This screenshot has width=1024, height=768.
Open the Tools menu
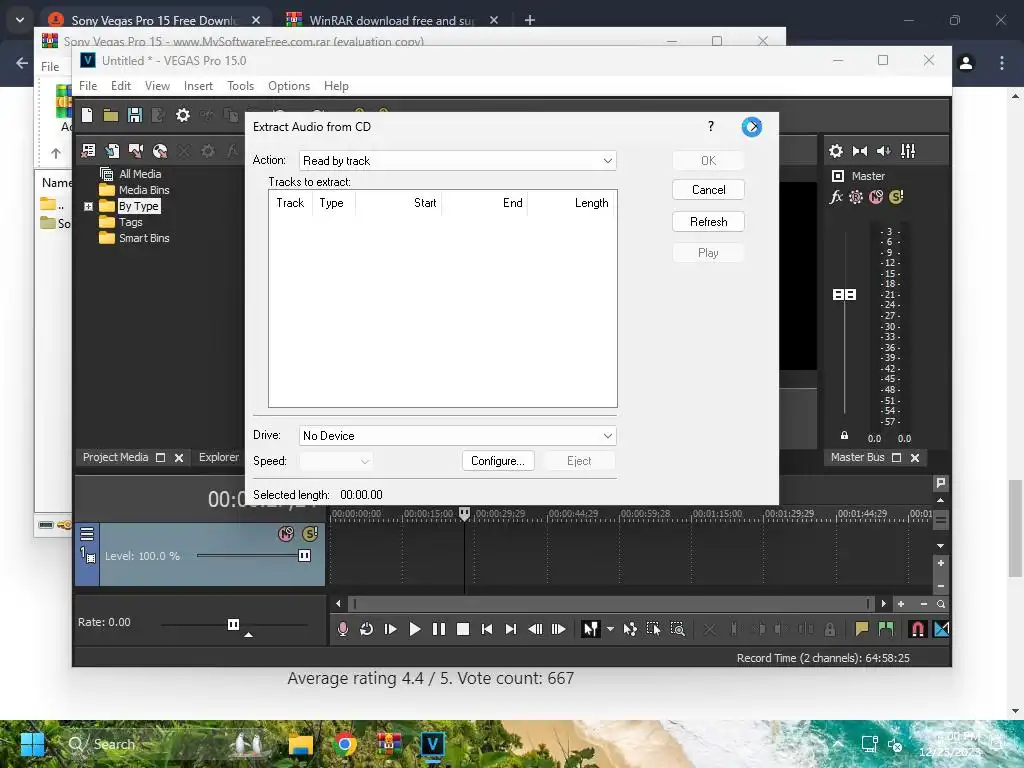pos(240,86)
